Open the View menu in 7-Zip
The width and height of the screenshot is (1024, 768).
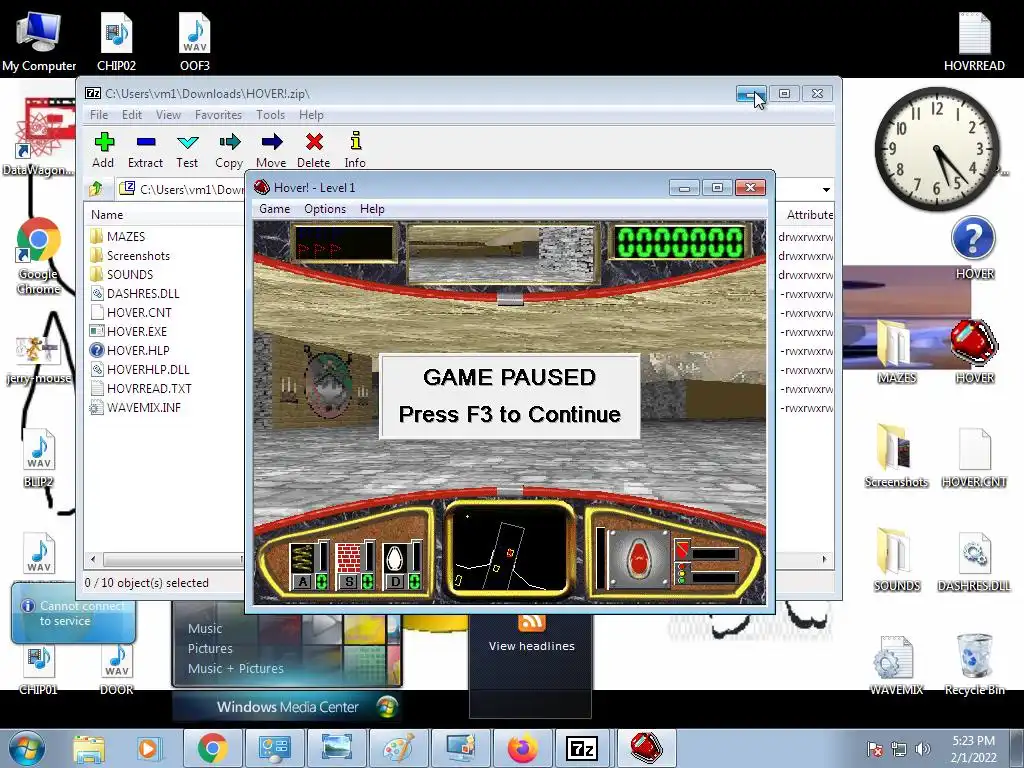(168, 115)
